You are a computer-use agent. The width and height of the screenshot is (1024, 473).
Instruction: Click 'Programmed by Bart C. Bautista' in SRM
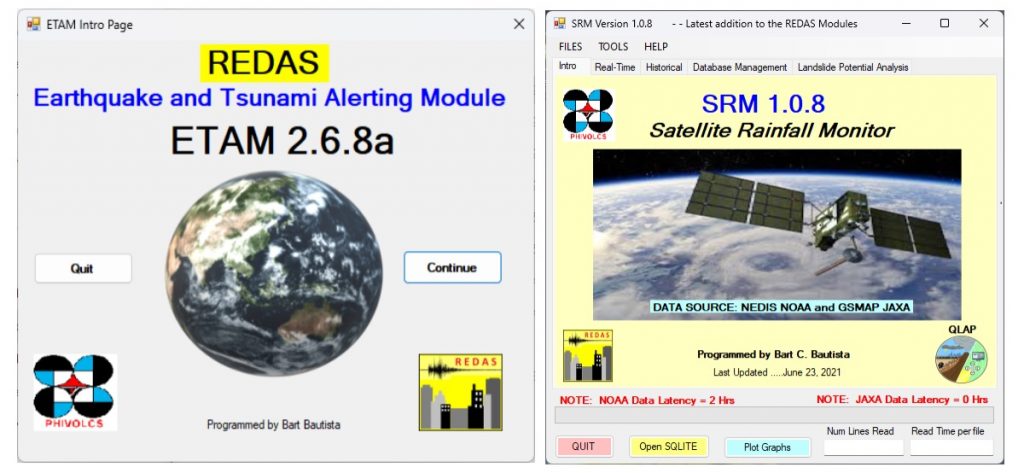[773, 355]
